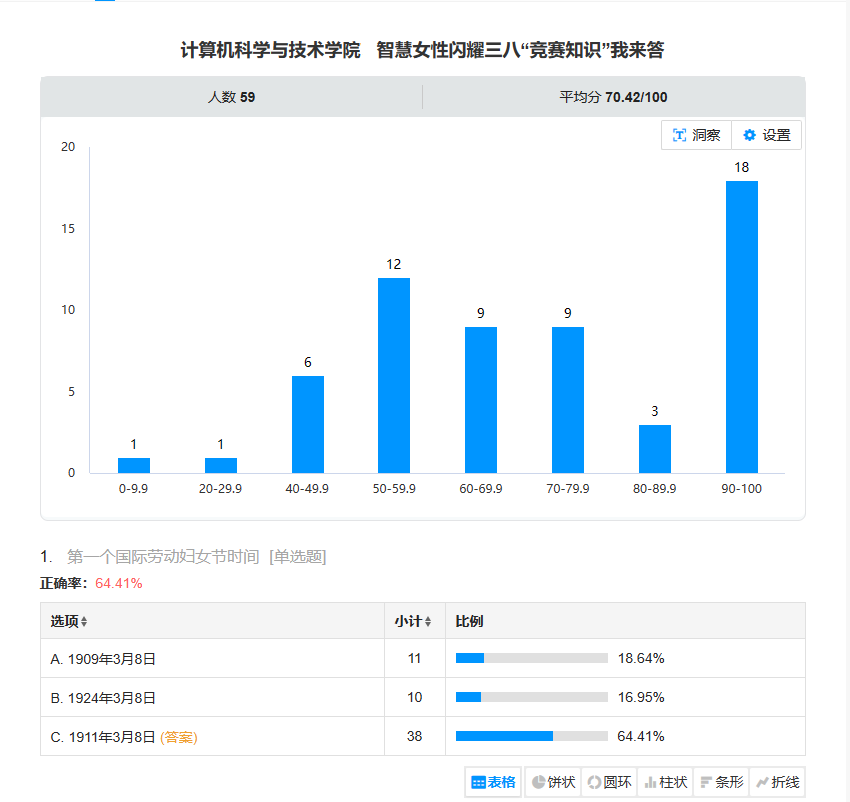Click the 平均分 70.42/100 summary tab

pos(613,97)
